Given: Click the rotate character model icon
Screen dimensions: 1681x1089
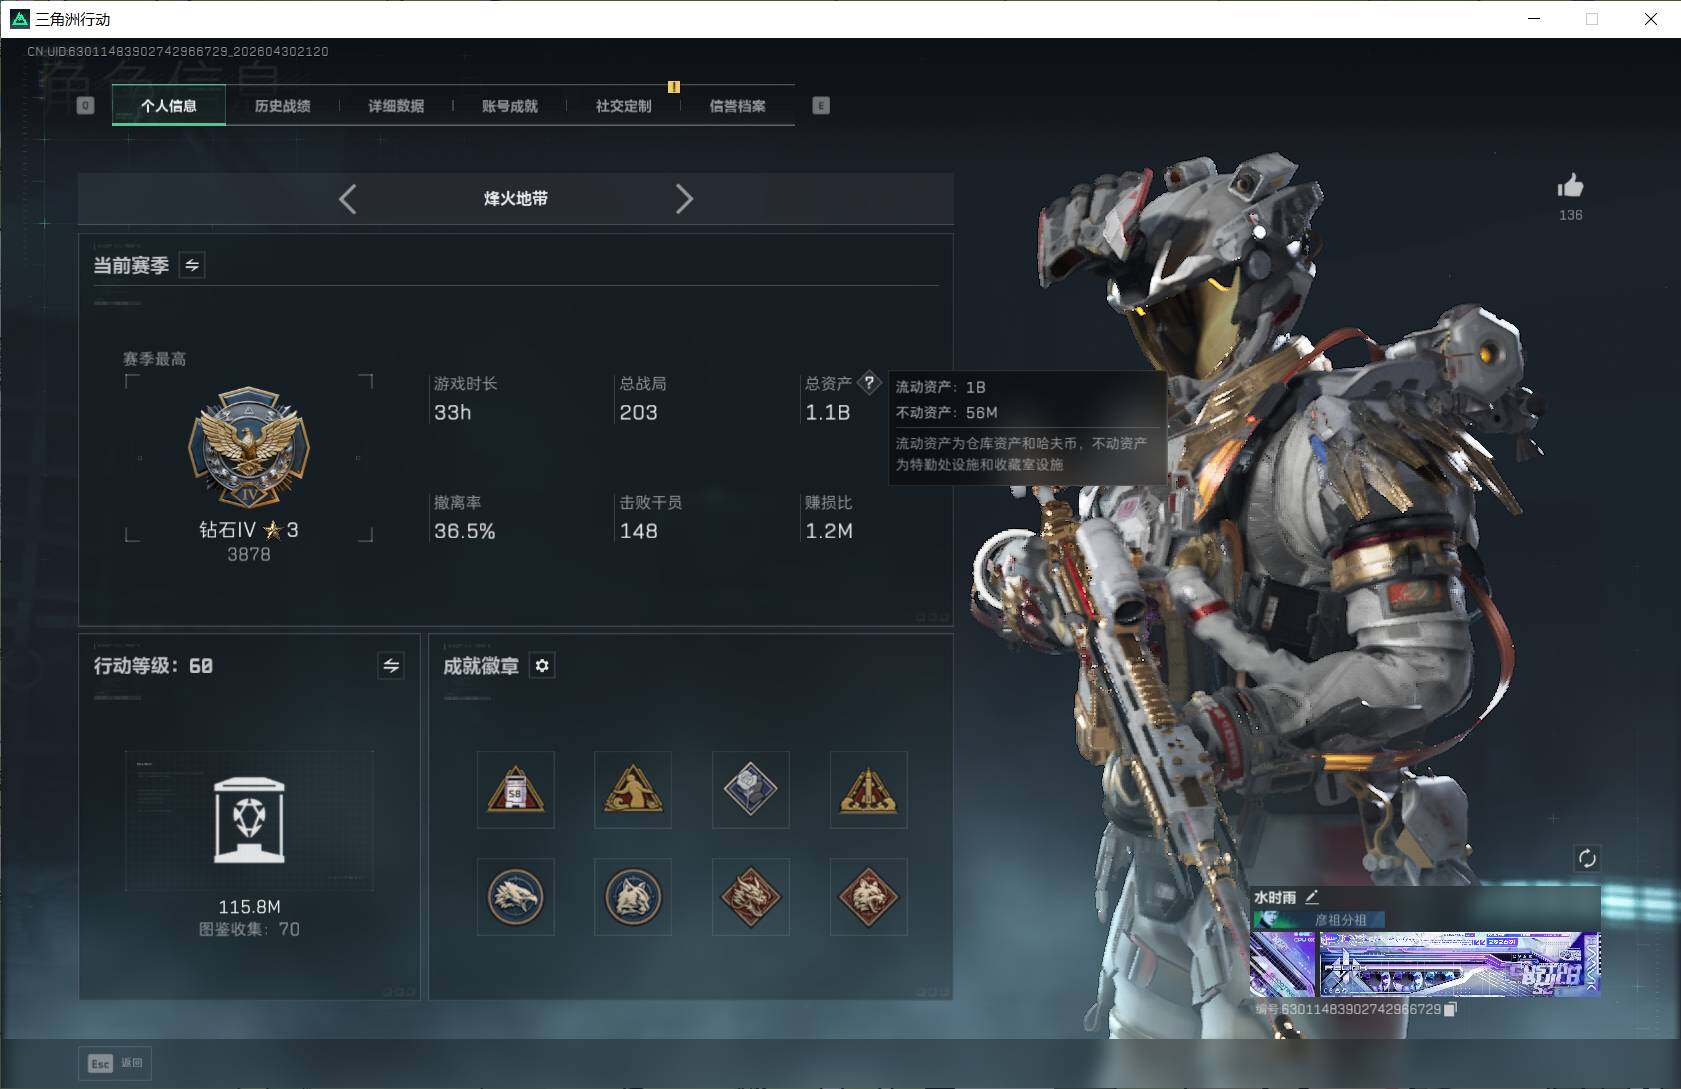Looking at the screenshot, I should [1587, 858].
